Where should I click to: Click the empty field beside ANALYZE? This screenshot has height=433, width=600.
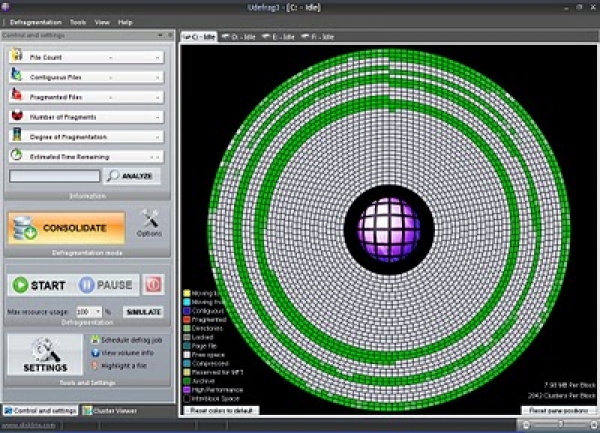click(x=54, y=176)
